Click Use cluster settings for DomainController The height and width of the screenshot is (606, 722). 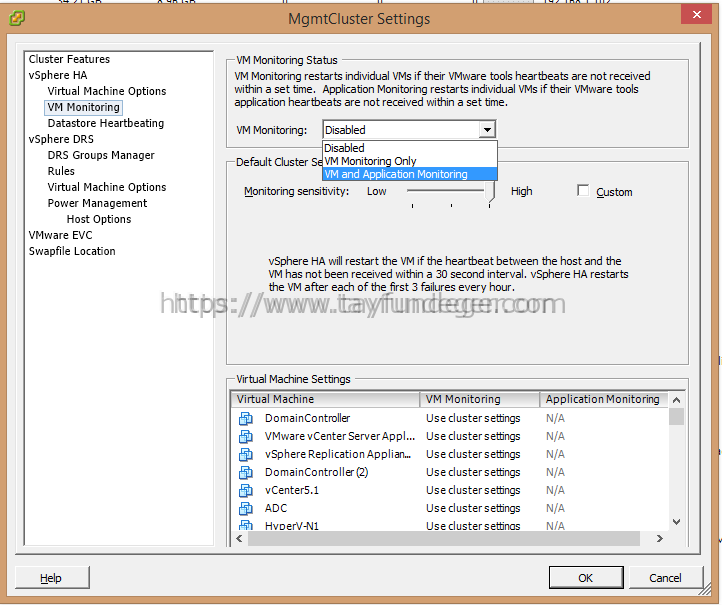click(x=473, y=418)
